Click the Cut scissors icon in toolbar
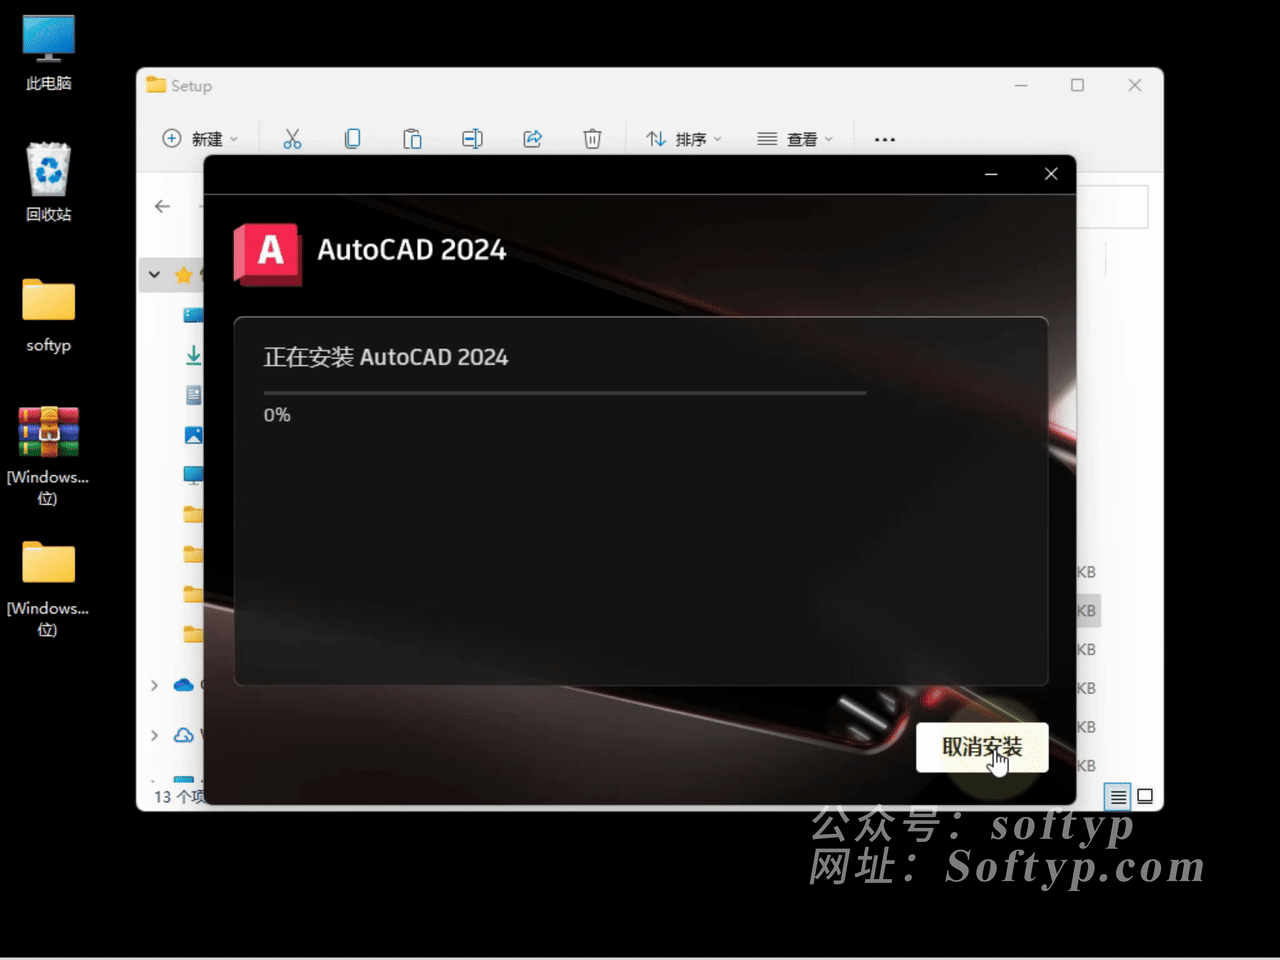1280x960 pixels. tap(292, 139)
